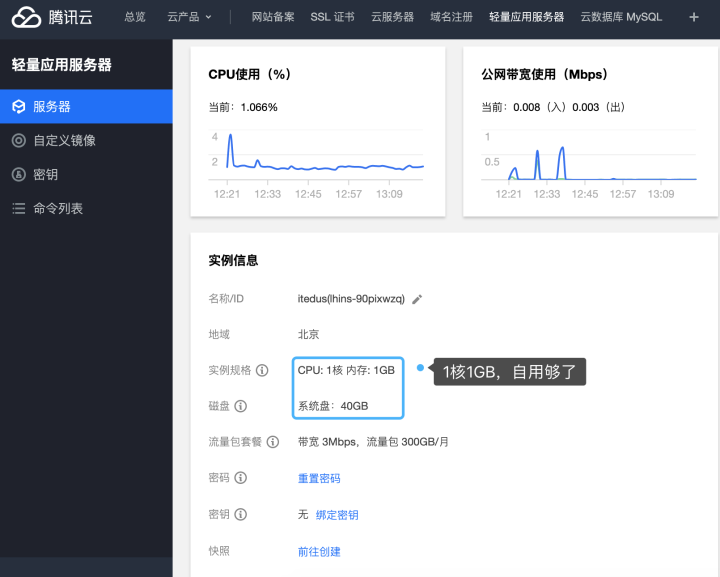Click the 密钥 key icon in sidebar
Viewport: 720px width, 577px height.
tap(18, 174)
